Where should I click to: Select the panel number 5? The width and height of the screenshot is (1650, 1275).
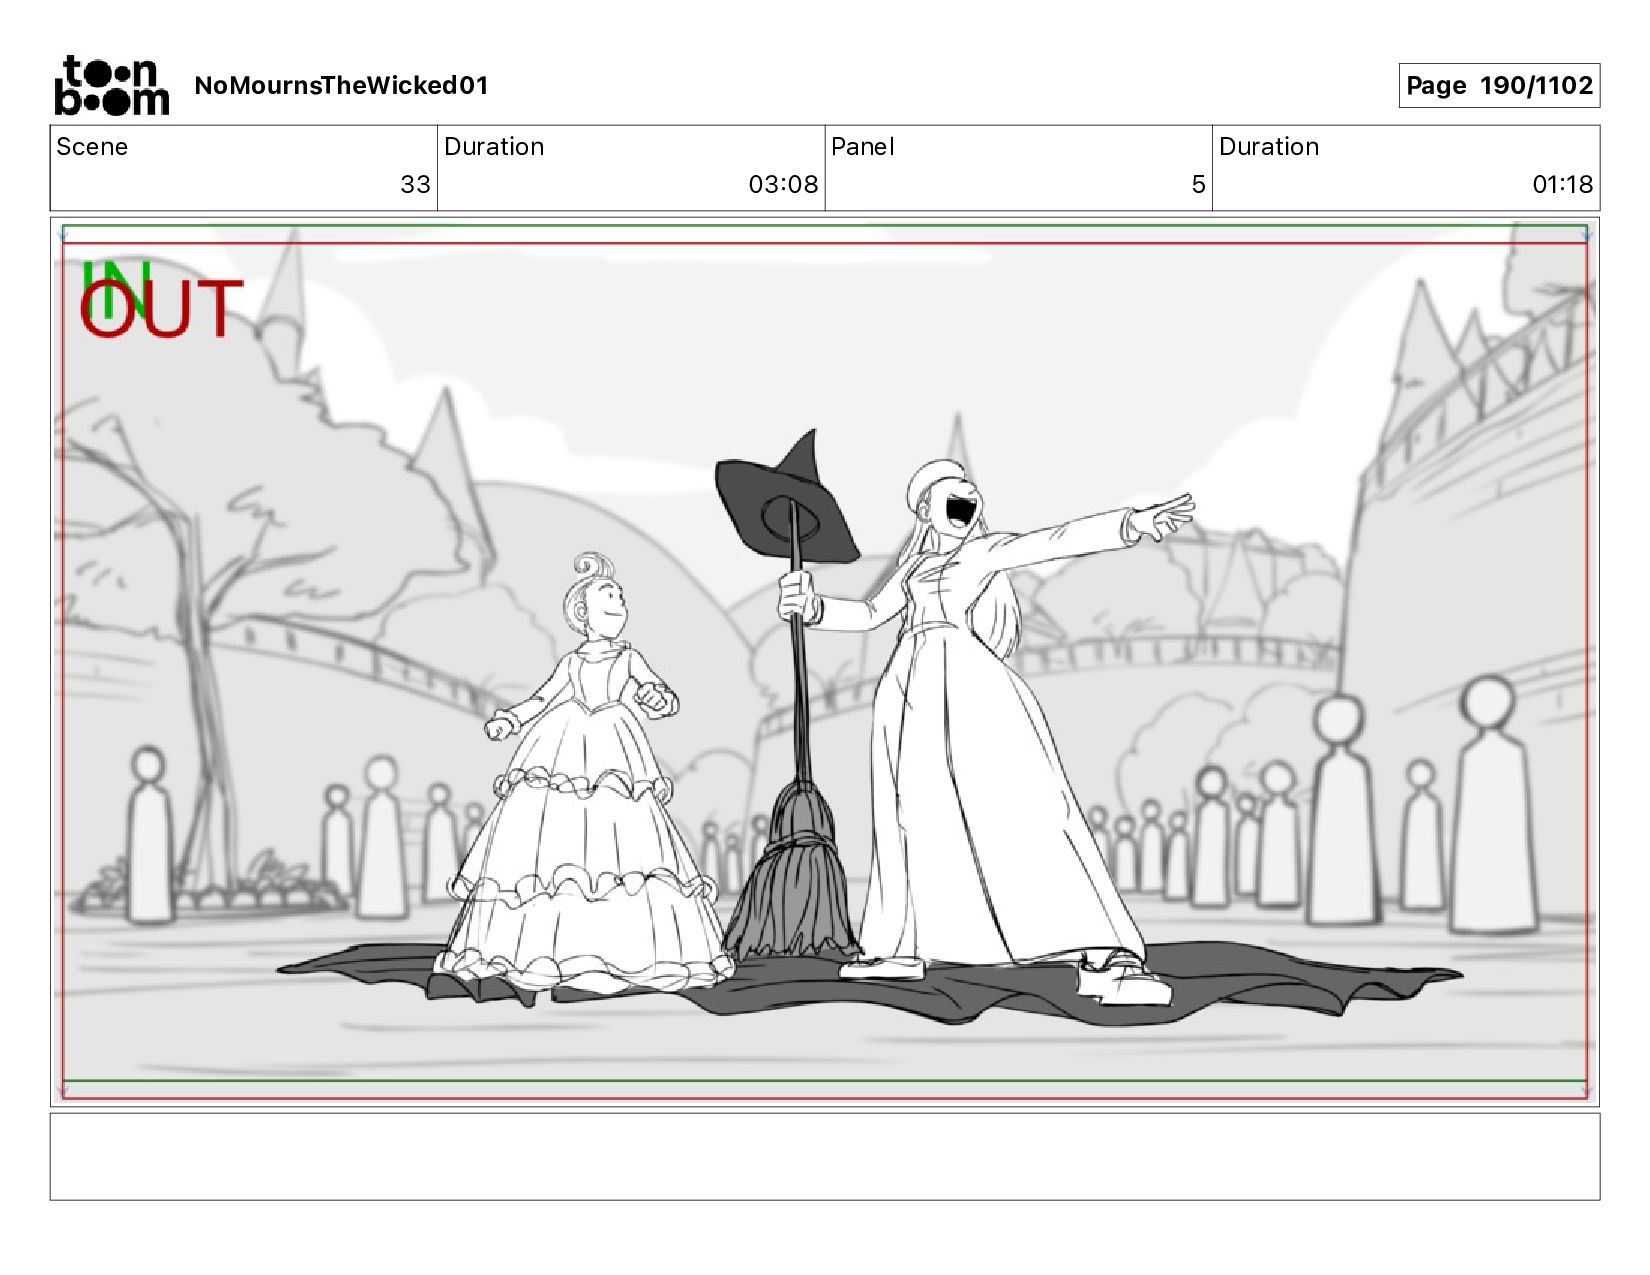click(x=1198, y=184)
